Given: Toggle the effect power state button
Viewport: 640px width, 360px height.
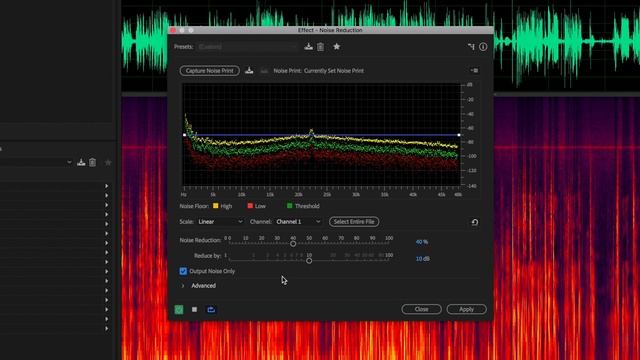Looking at the screenshot, I should coord(179,309).
